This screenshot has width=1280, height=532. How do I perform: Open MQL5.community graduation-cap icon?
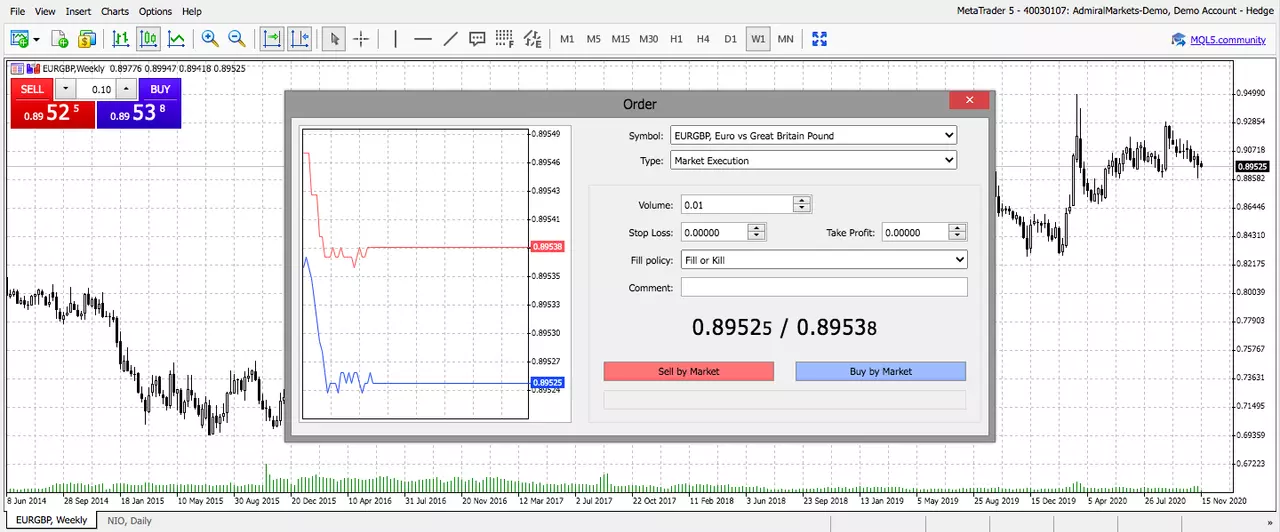pyautogui.click(x=1179, y=40)
